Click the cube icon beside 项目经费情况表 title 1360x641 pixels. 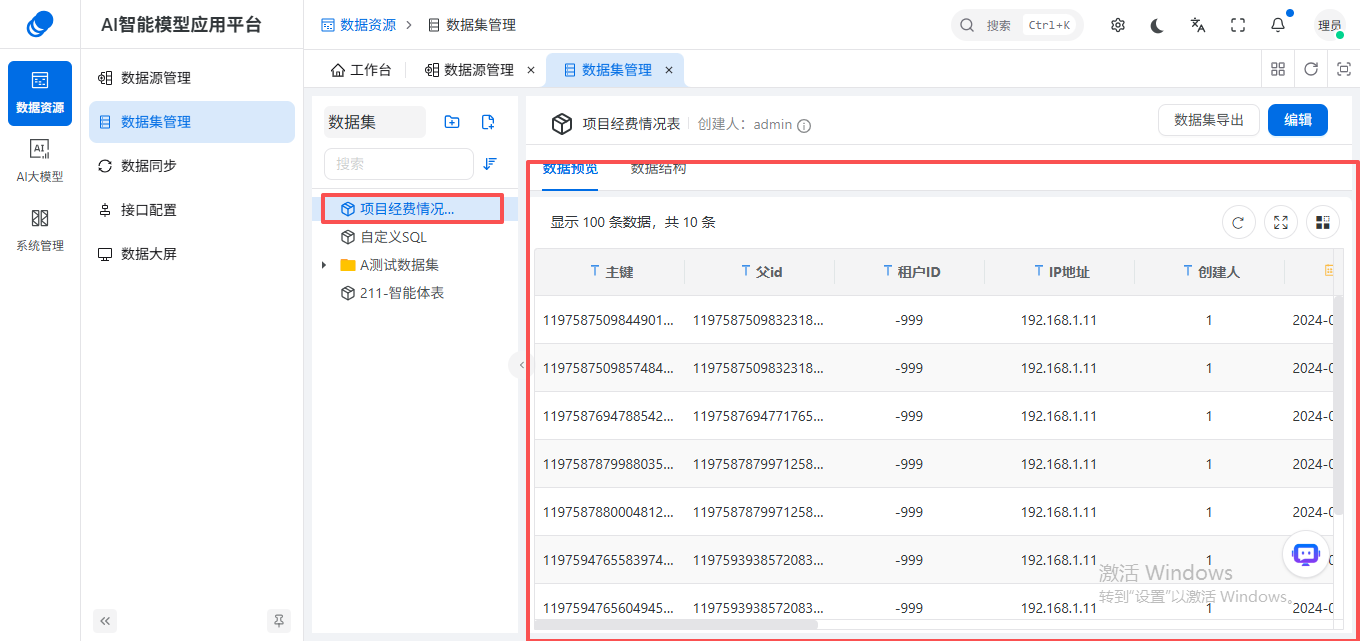click(562, 124)
